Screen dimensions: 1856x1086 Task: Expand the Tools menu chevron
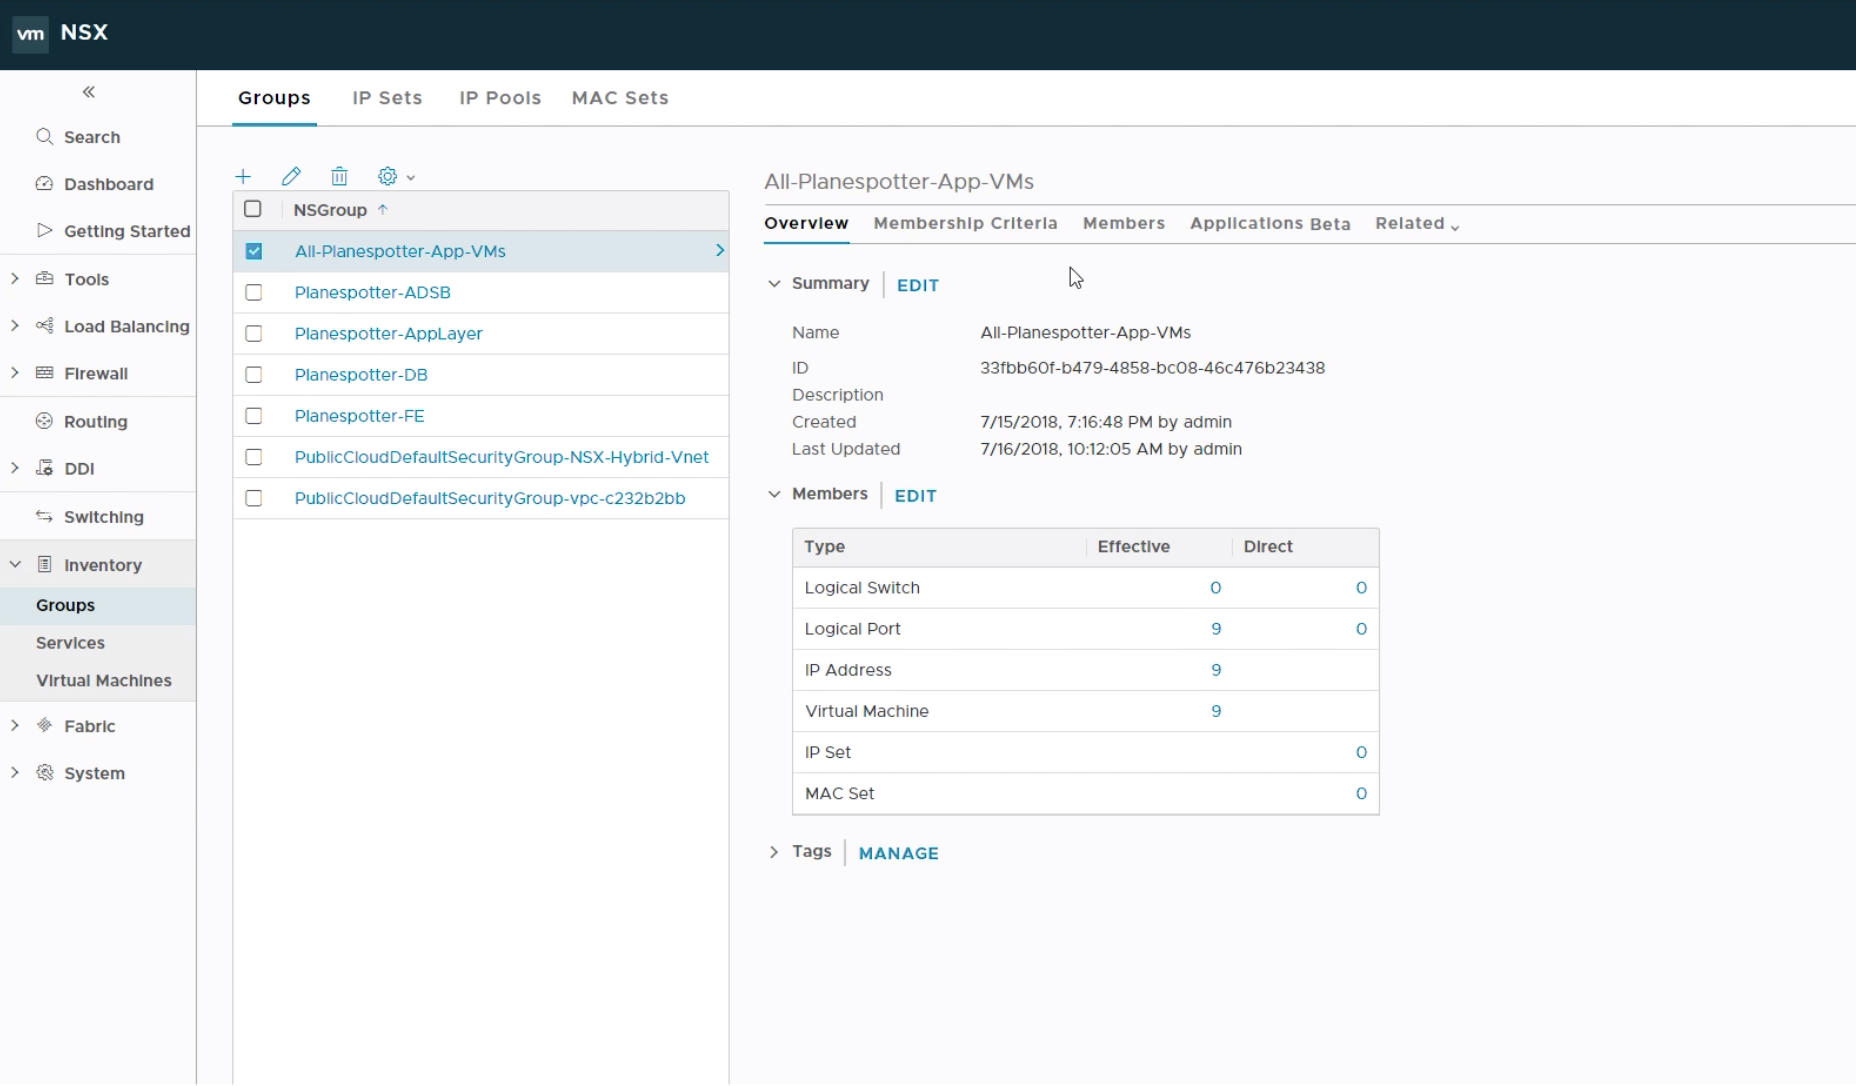coord(15,278)
